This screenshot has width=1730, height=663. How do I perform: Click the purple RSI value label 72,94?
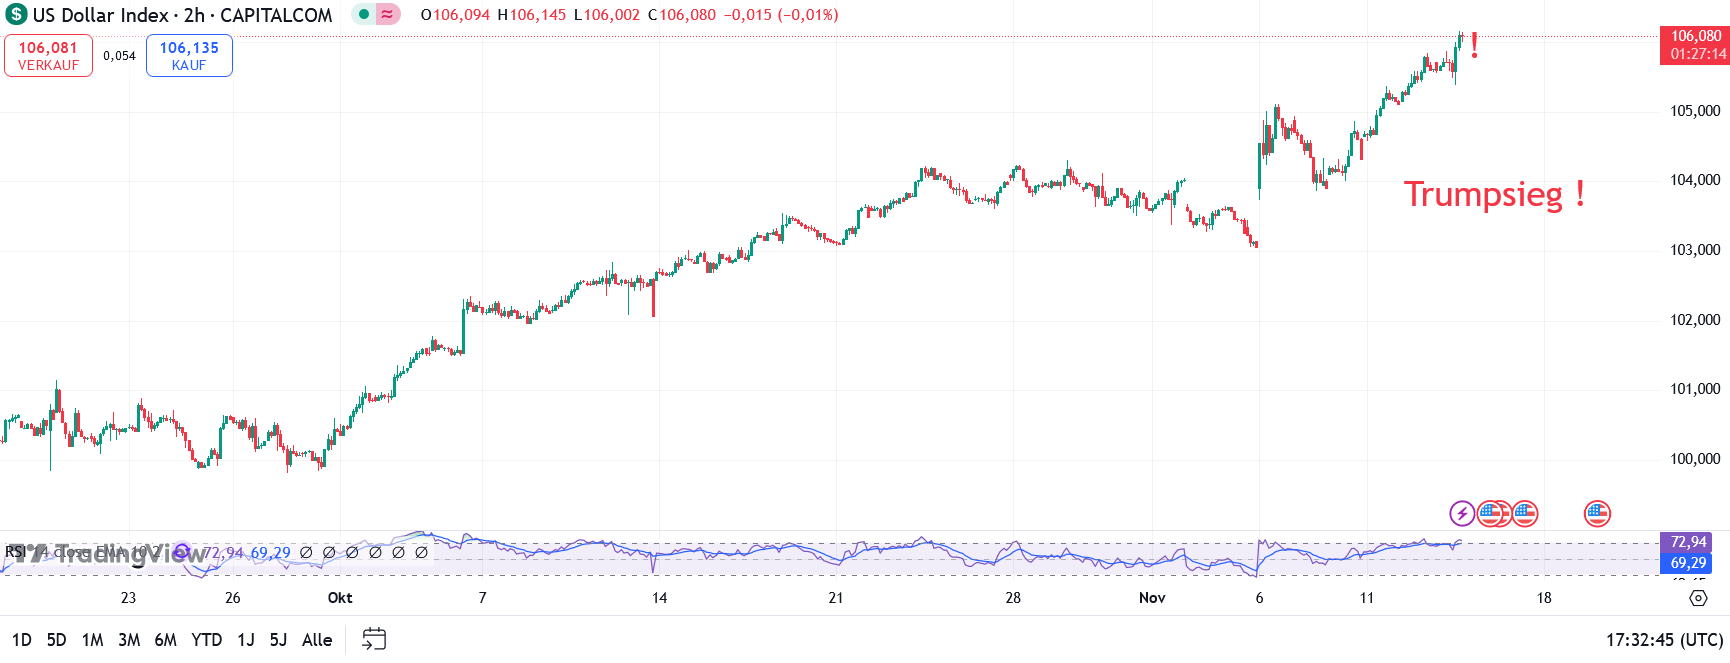[x=1688, y=542]
